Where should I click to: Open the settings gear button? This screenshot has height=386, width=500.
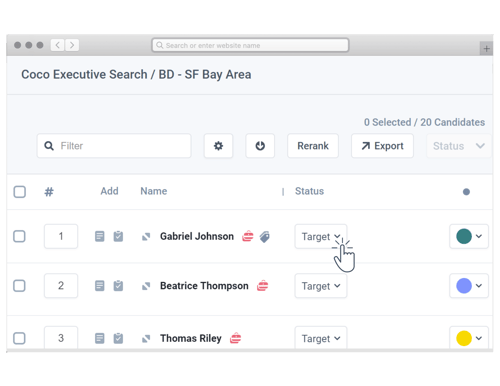(218, 146)
